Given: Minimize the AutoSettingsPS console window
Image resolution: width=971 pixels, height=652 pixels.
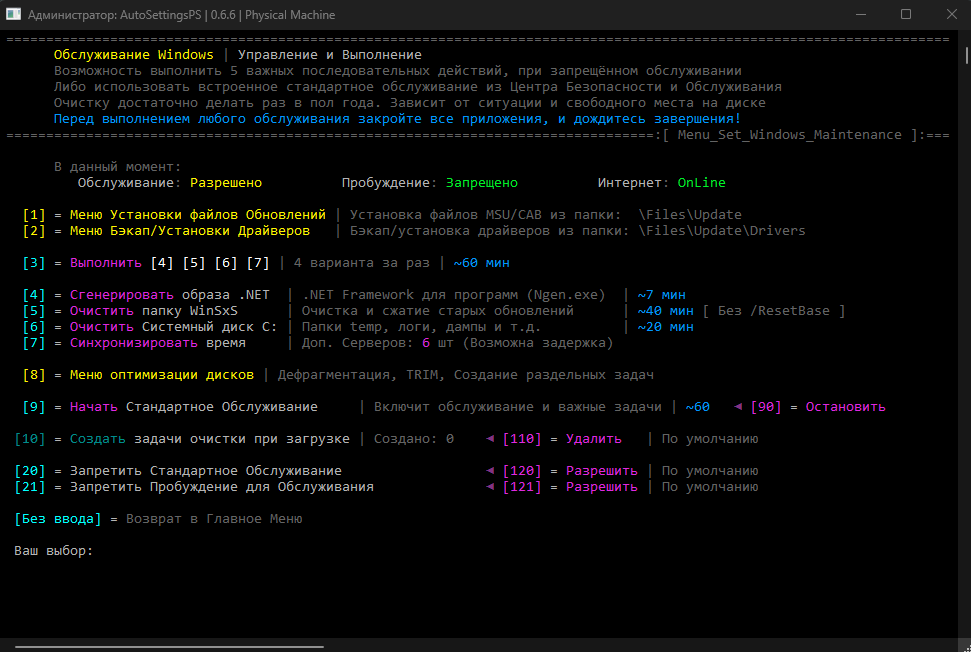Looking at the screenshot, I should (860, 15).
